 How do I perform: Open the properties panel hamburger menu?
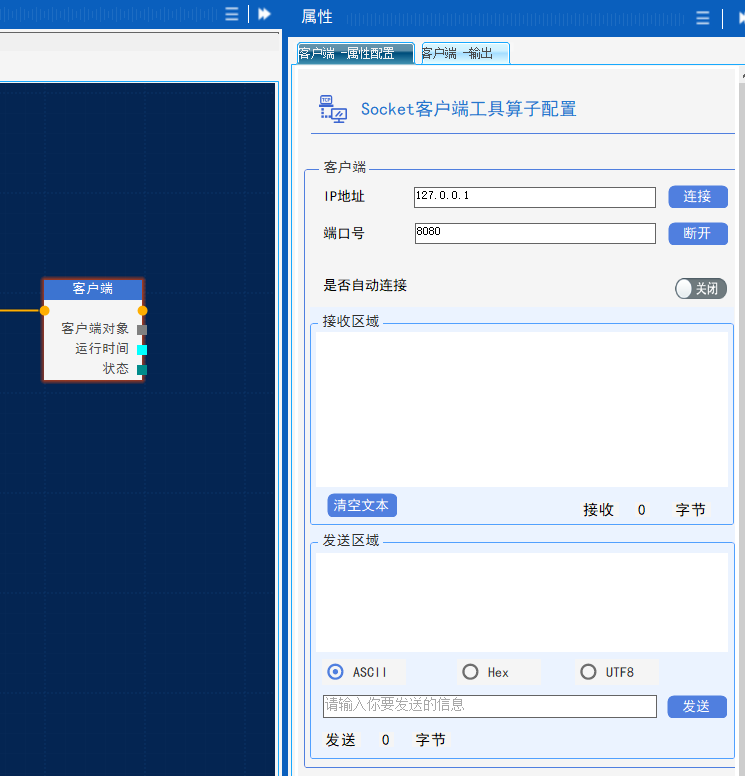click(702, 18)
